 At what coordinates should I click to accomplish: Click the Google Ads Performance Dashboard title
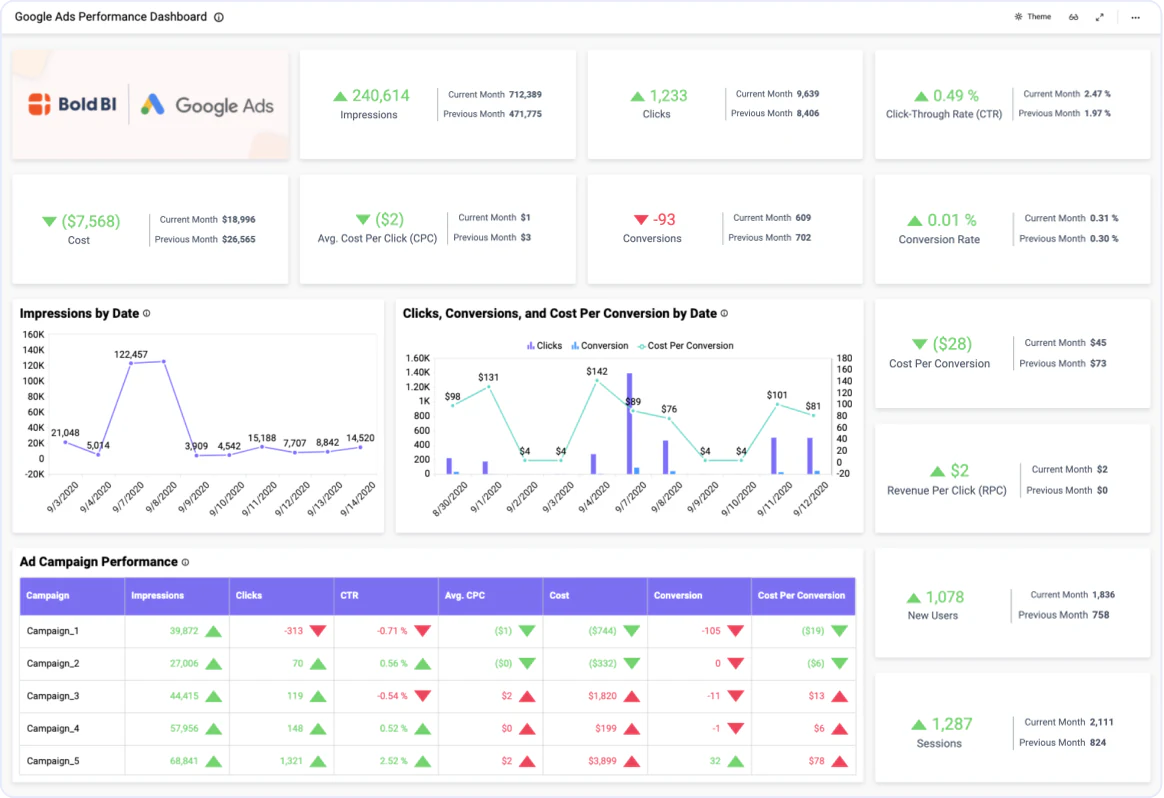pyautogui.click(x=111, y=17)
